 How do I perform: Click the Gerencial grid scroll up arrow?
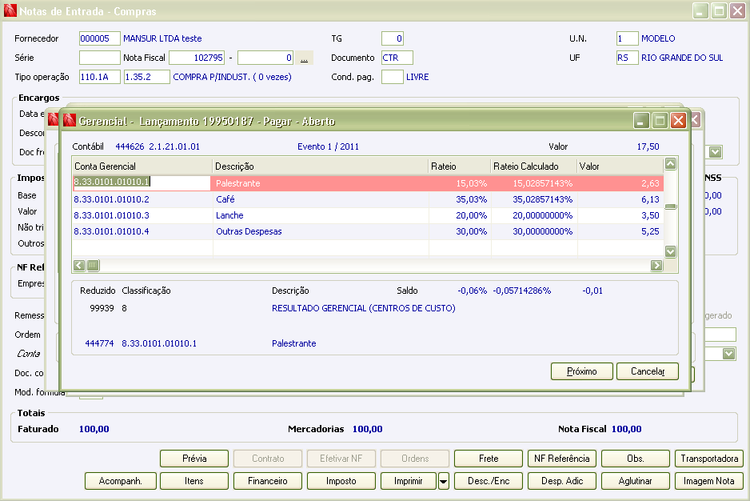671,164
